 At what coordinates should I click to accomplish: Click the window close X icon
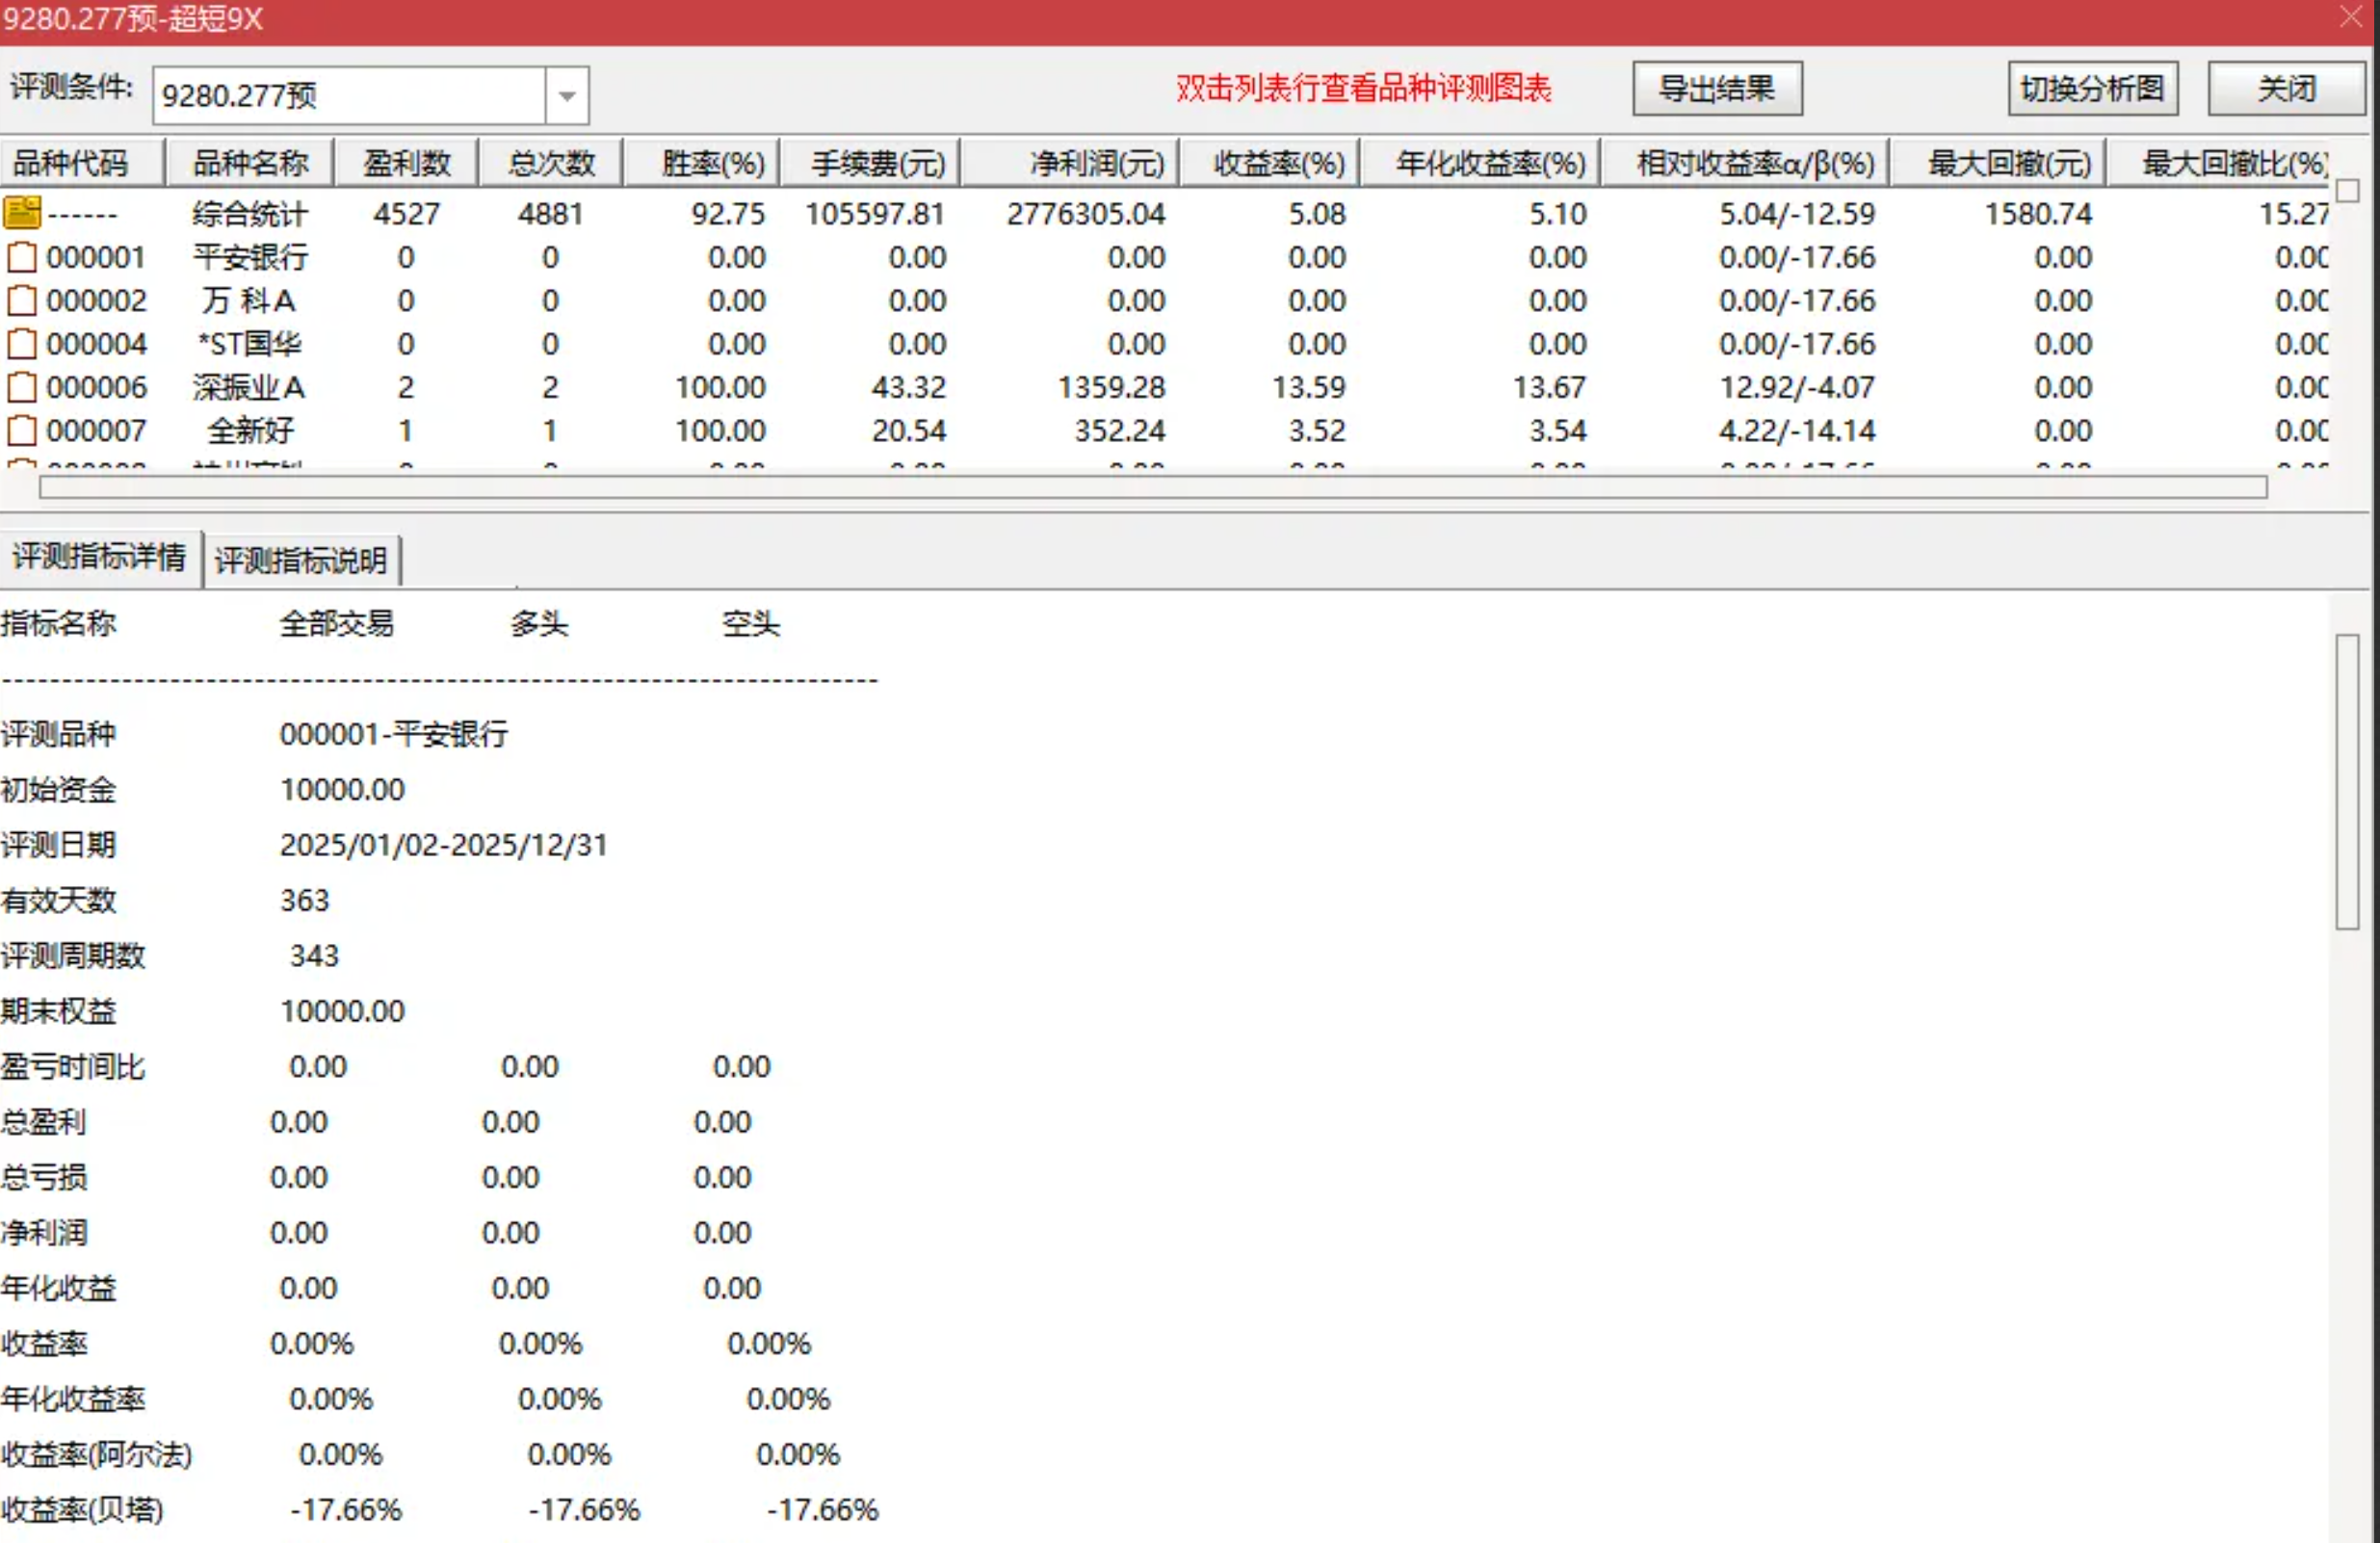point(2350,17)
